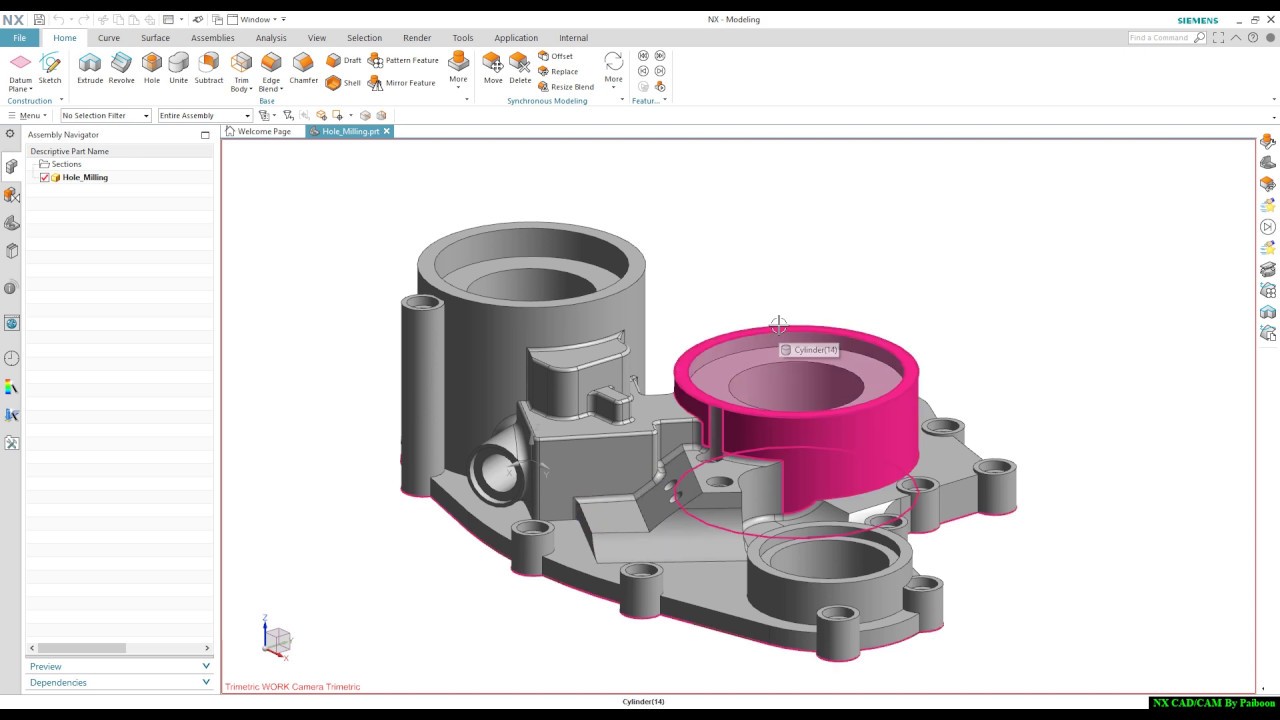Switch to the Tools ribbon tab
The height and width of the screenshot is (720, 1280).
[x=463, y=38]
